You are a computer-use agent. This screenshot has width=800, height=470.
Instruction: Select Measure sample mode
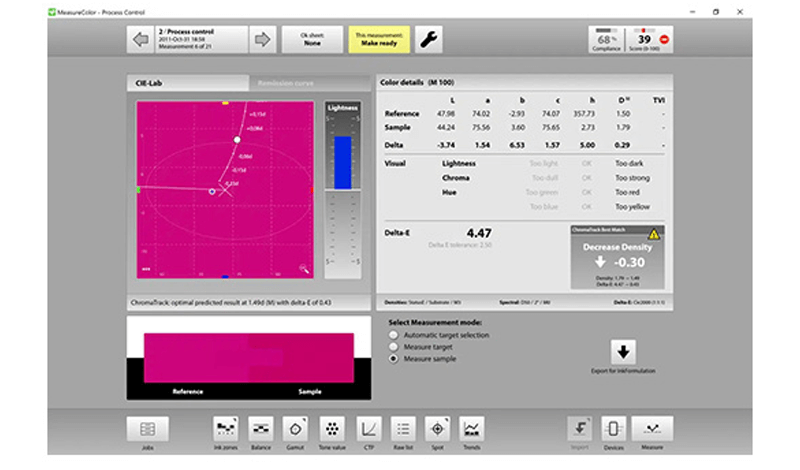pos(393,359)
